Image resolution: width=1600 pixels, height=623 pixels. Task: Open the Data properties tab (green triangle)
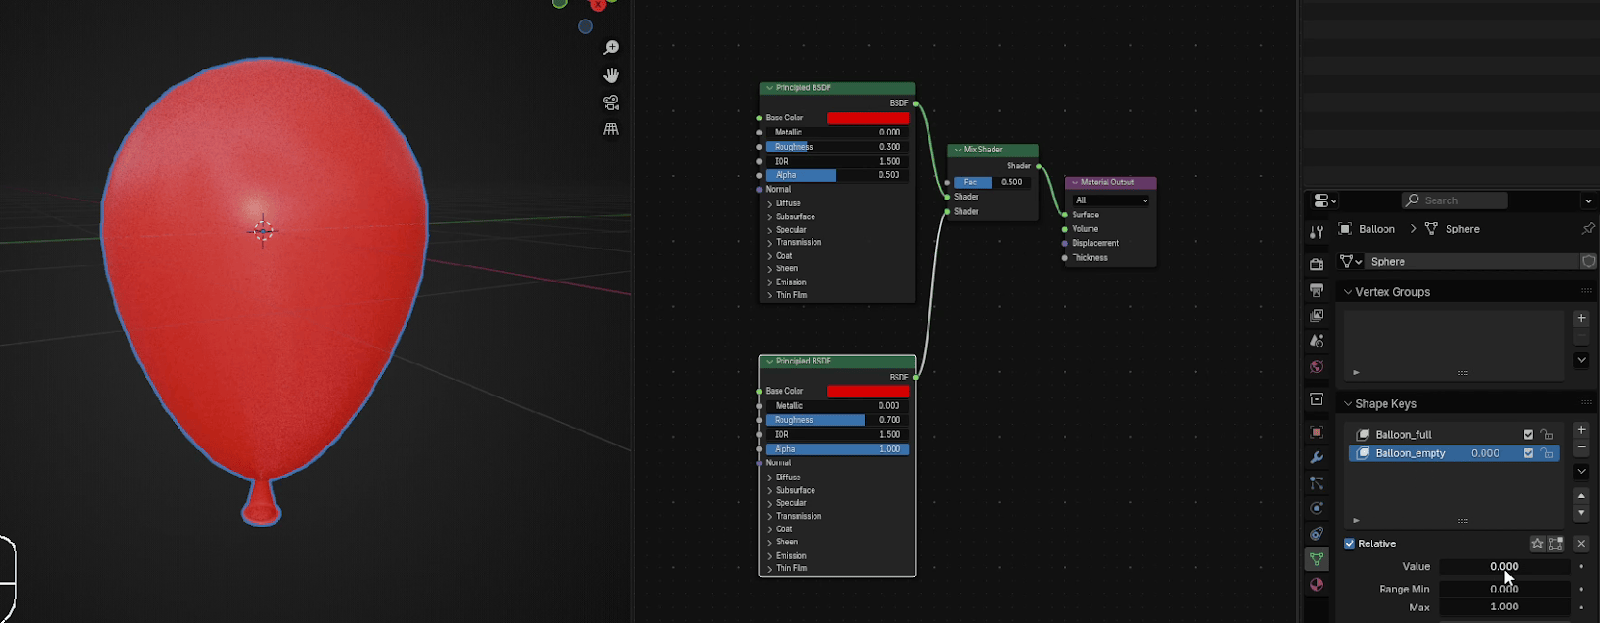click(1316, 559)
